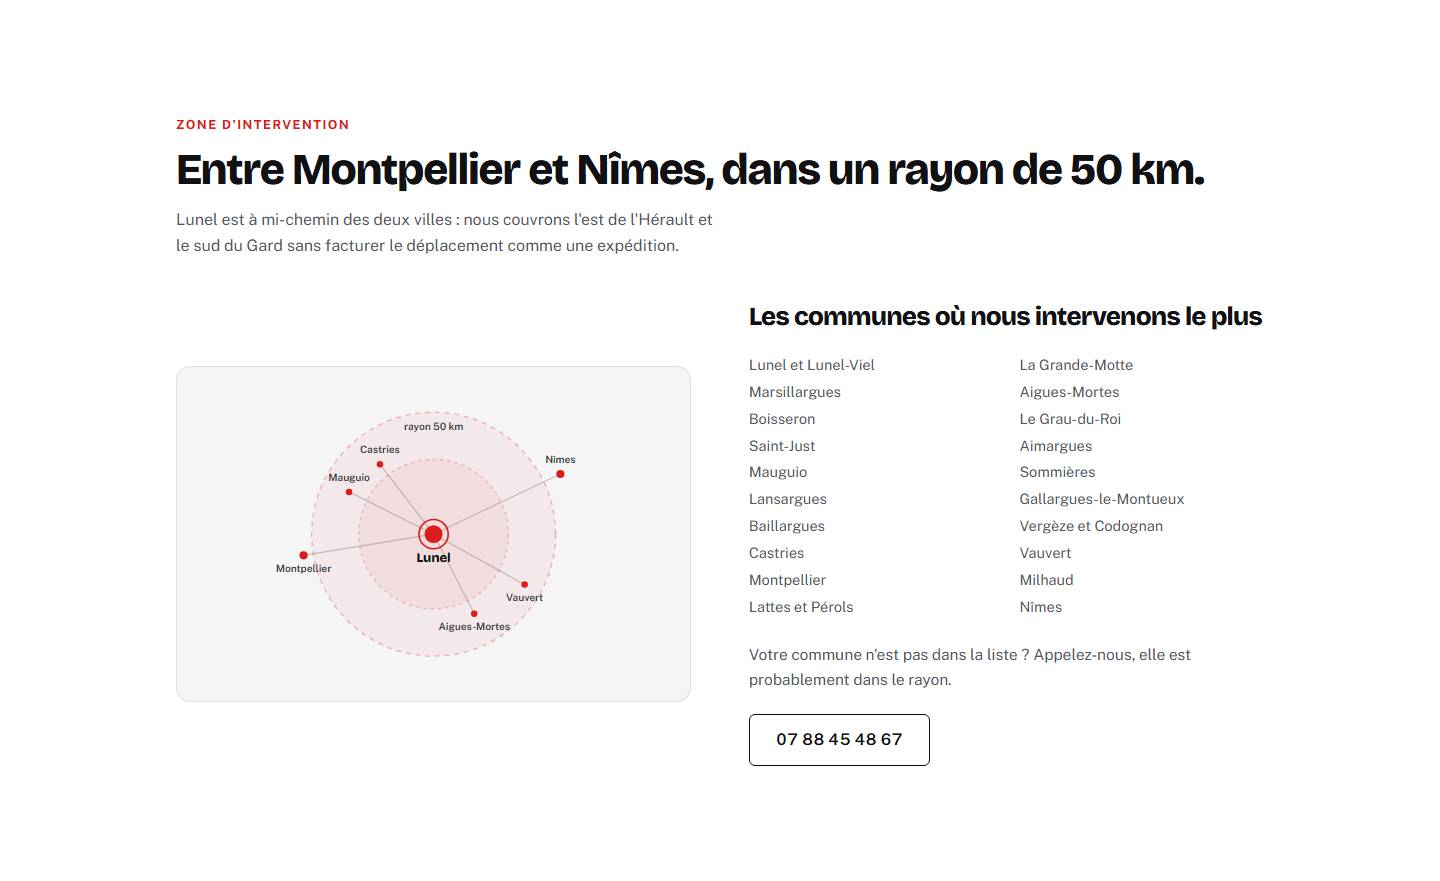Select 'La Grande-Motte' in the list

pyautogui.click(x=1076, y=365)
